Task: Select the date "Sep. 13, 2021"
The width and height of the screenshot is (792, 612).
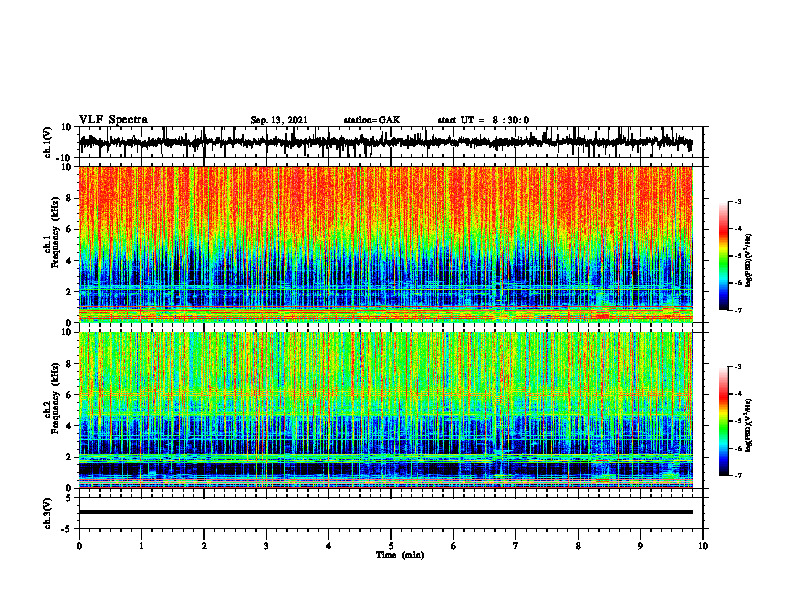Action: 279,120
